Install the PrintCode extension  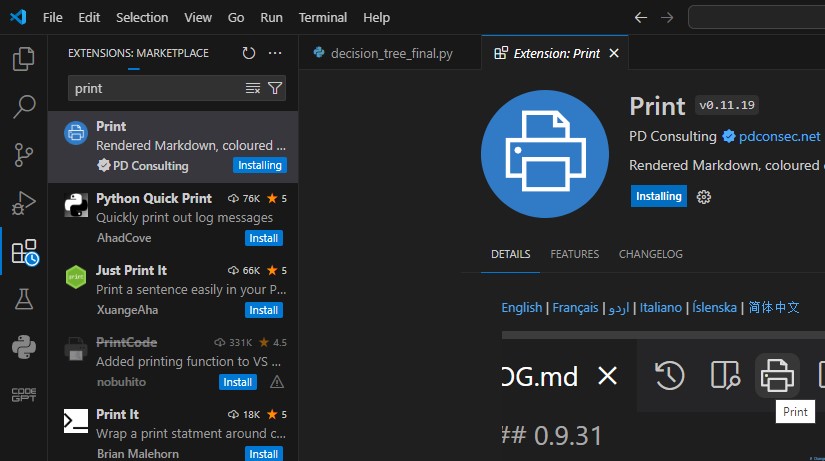click(x=238, y=382)
